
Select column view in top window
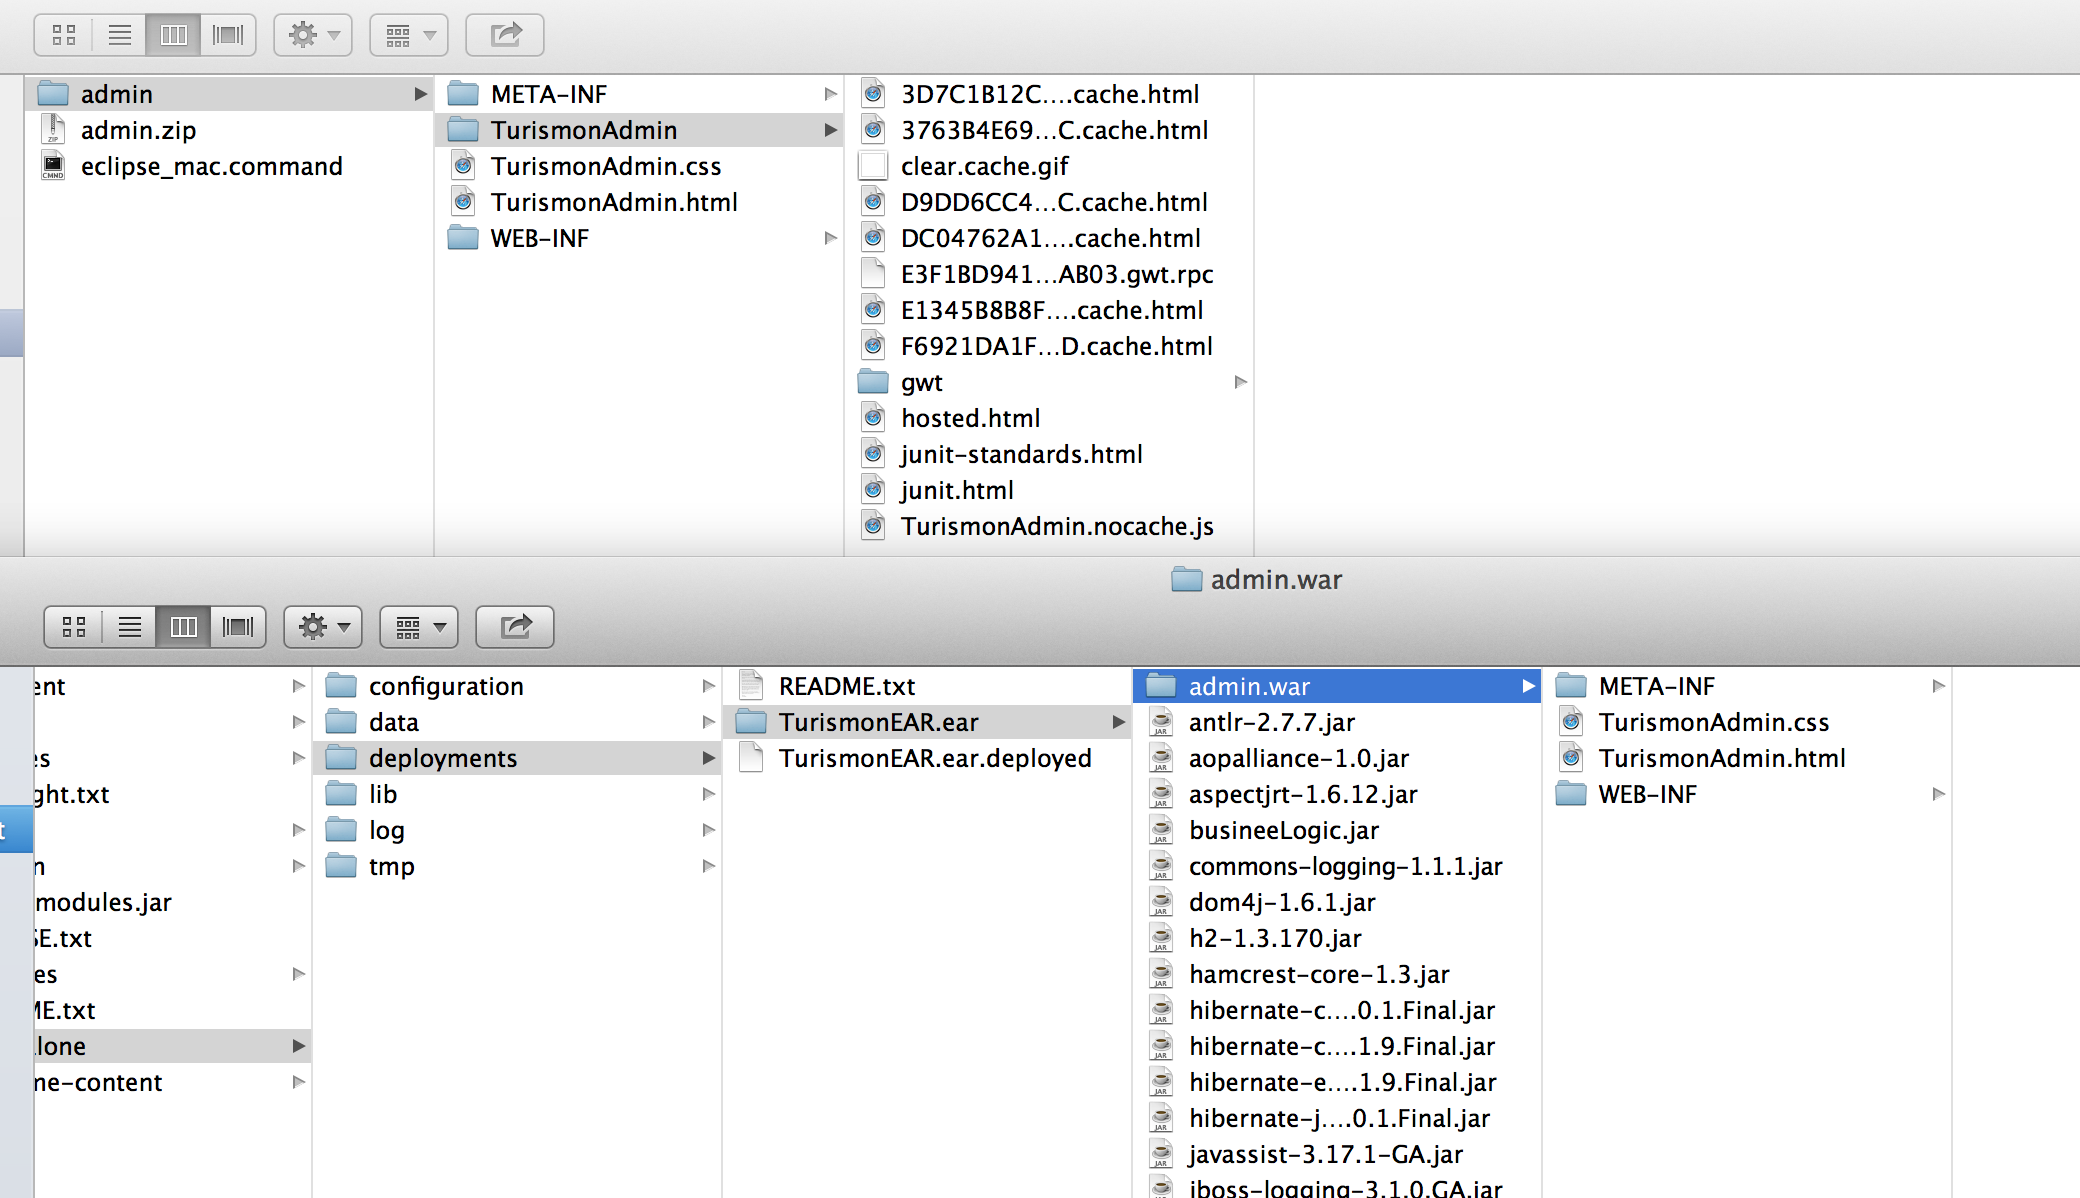pos(173,35)
